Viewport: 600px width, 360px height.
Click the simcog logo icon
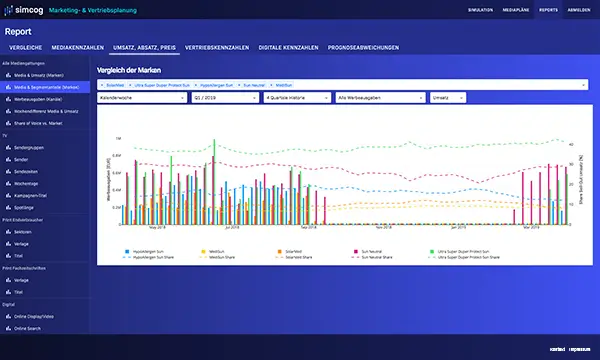tap(8, 10)
